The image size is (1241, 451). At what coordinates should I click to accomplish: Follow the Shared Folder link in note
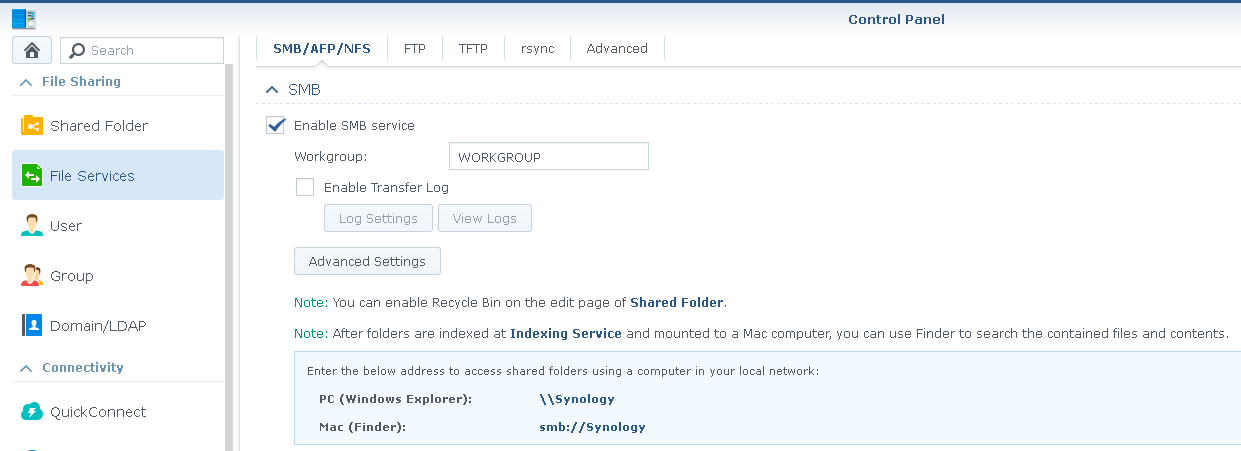pos(676,302)
